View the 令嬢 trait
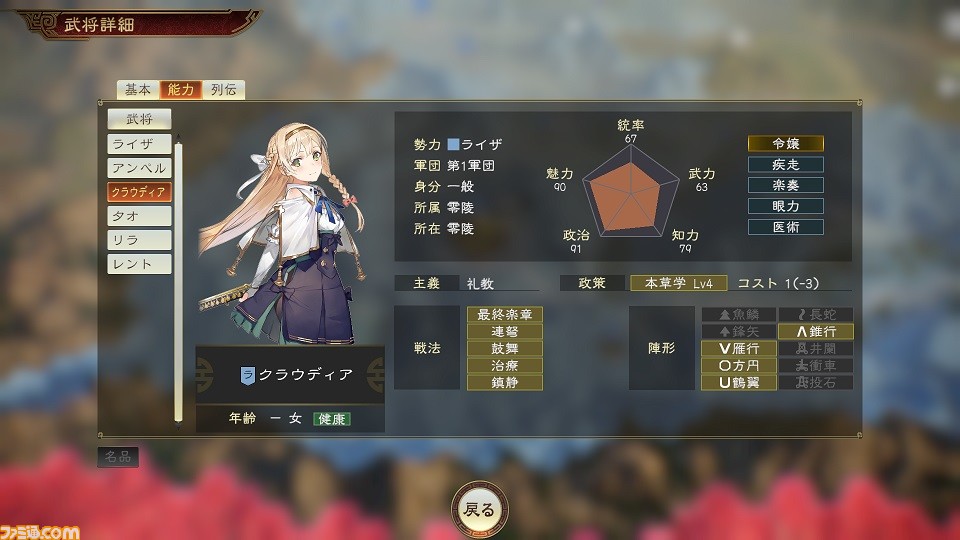Viewport: 960px width, 540px height. click(x=786, y=144)
